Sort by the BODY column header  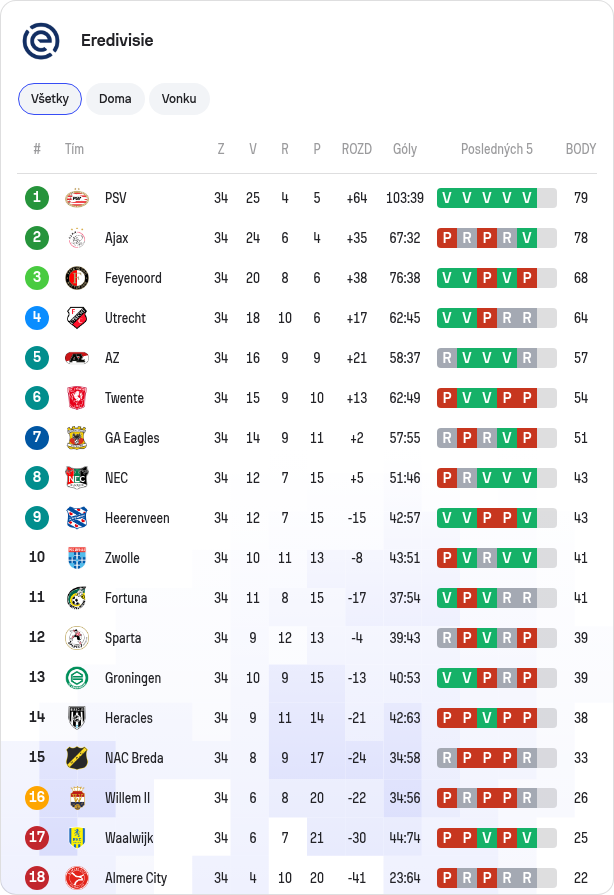point(580,149)
